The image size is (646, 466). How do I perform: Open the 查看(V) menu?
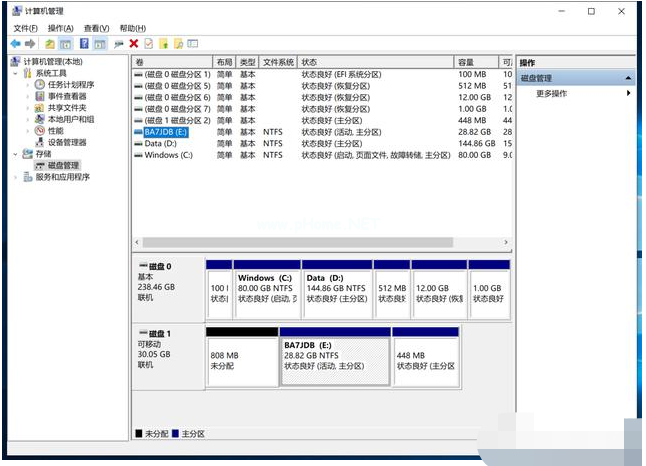click(97, 28)
